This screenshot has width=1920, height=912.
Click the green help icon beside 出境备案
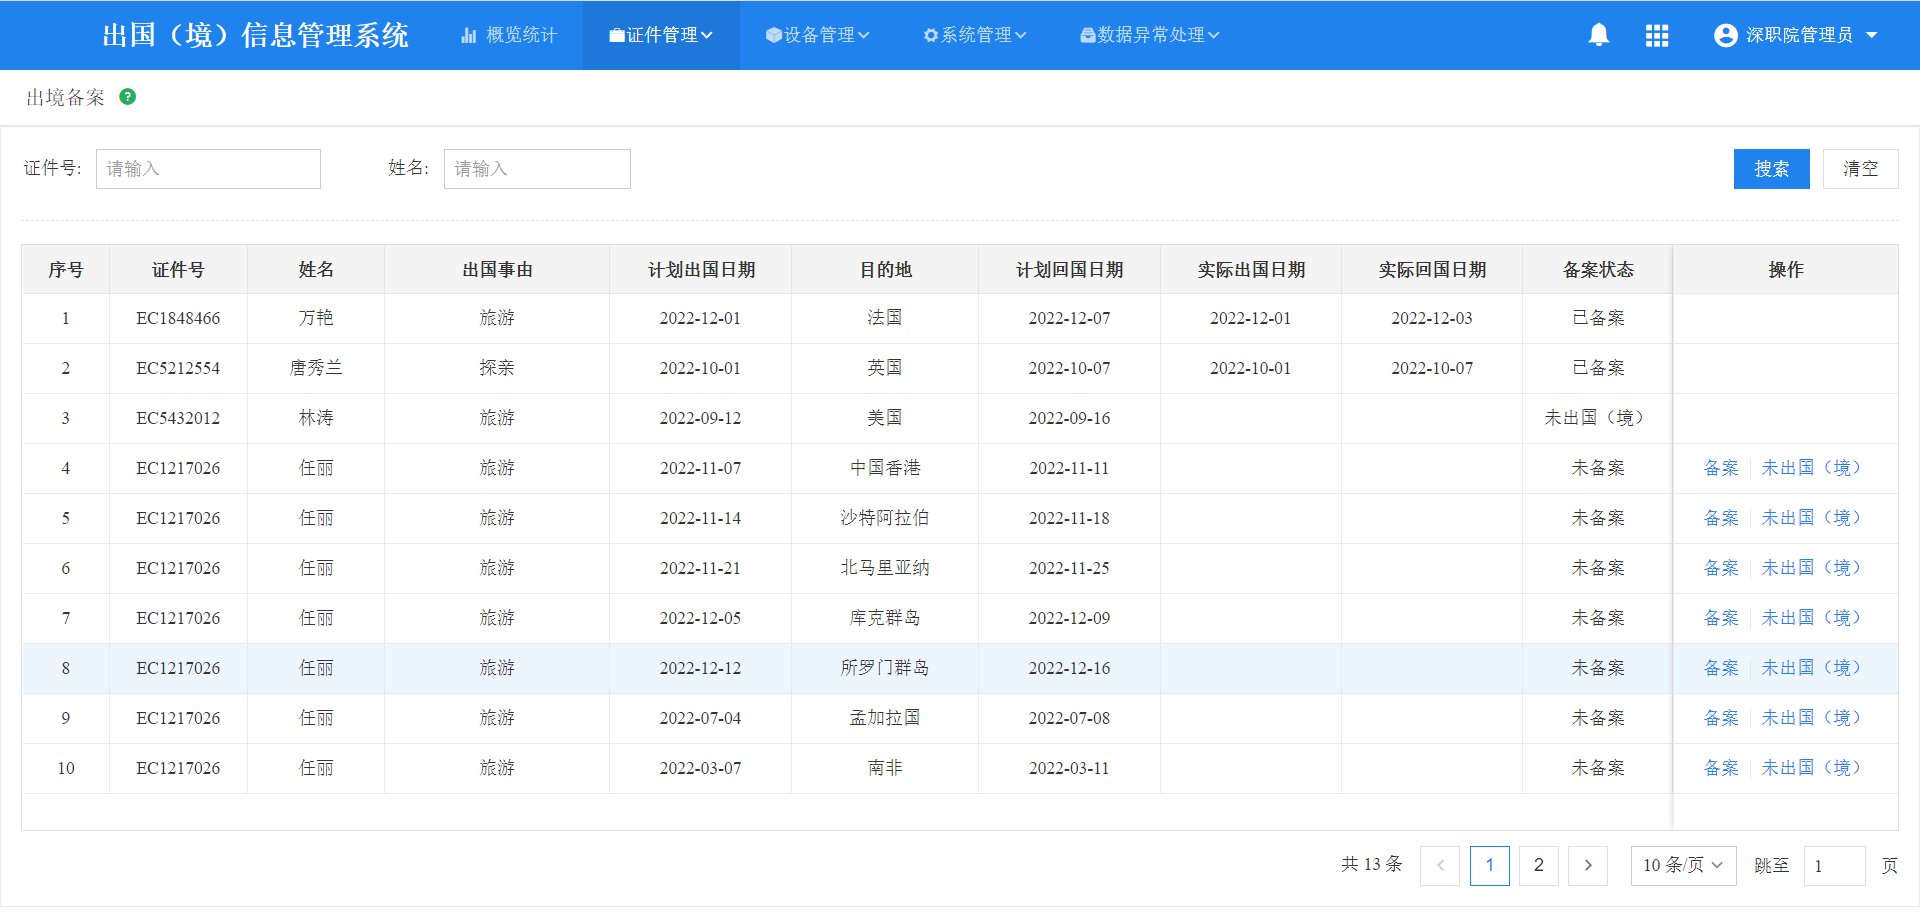127,97
